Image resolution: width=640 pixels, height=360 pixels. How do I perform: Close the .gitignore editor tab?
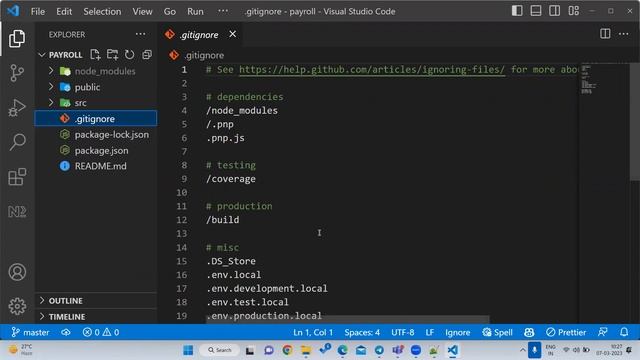pos(232,34)
